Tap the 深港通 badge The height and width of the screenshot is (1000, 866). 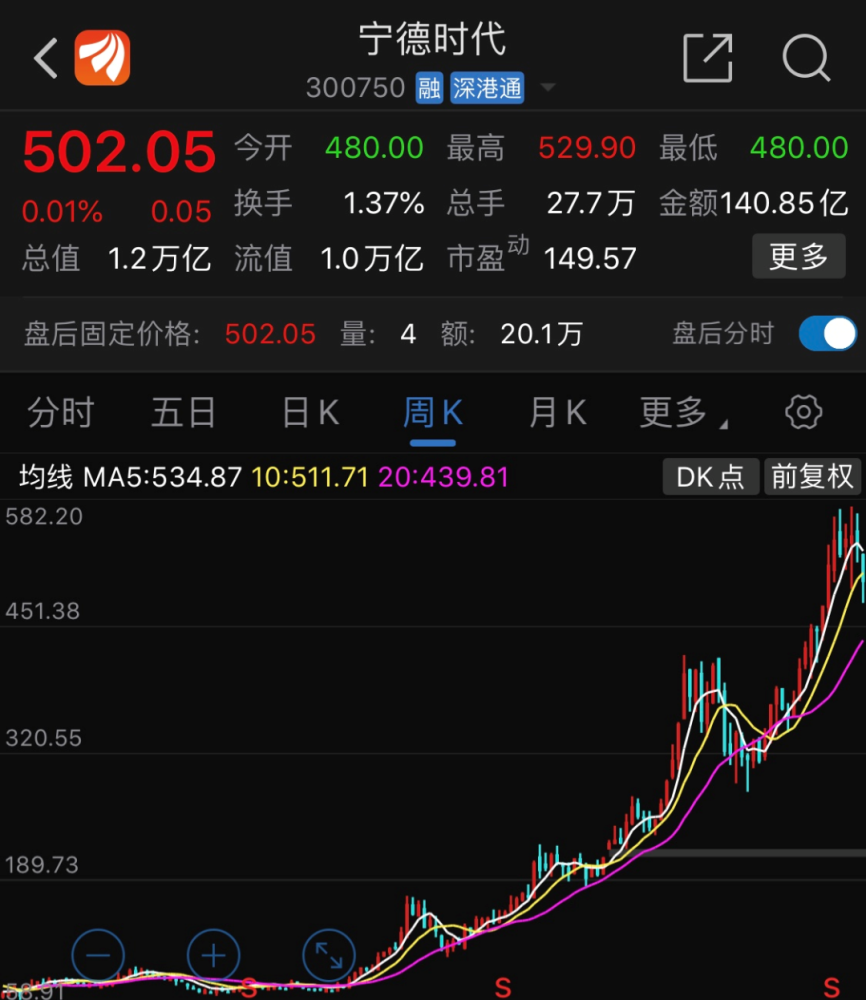tap(487, 88)
